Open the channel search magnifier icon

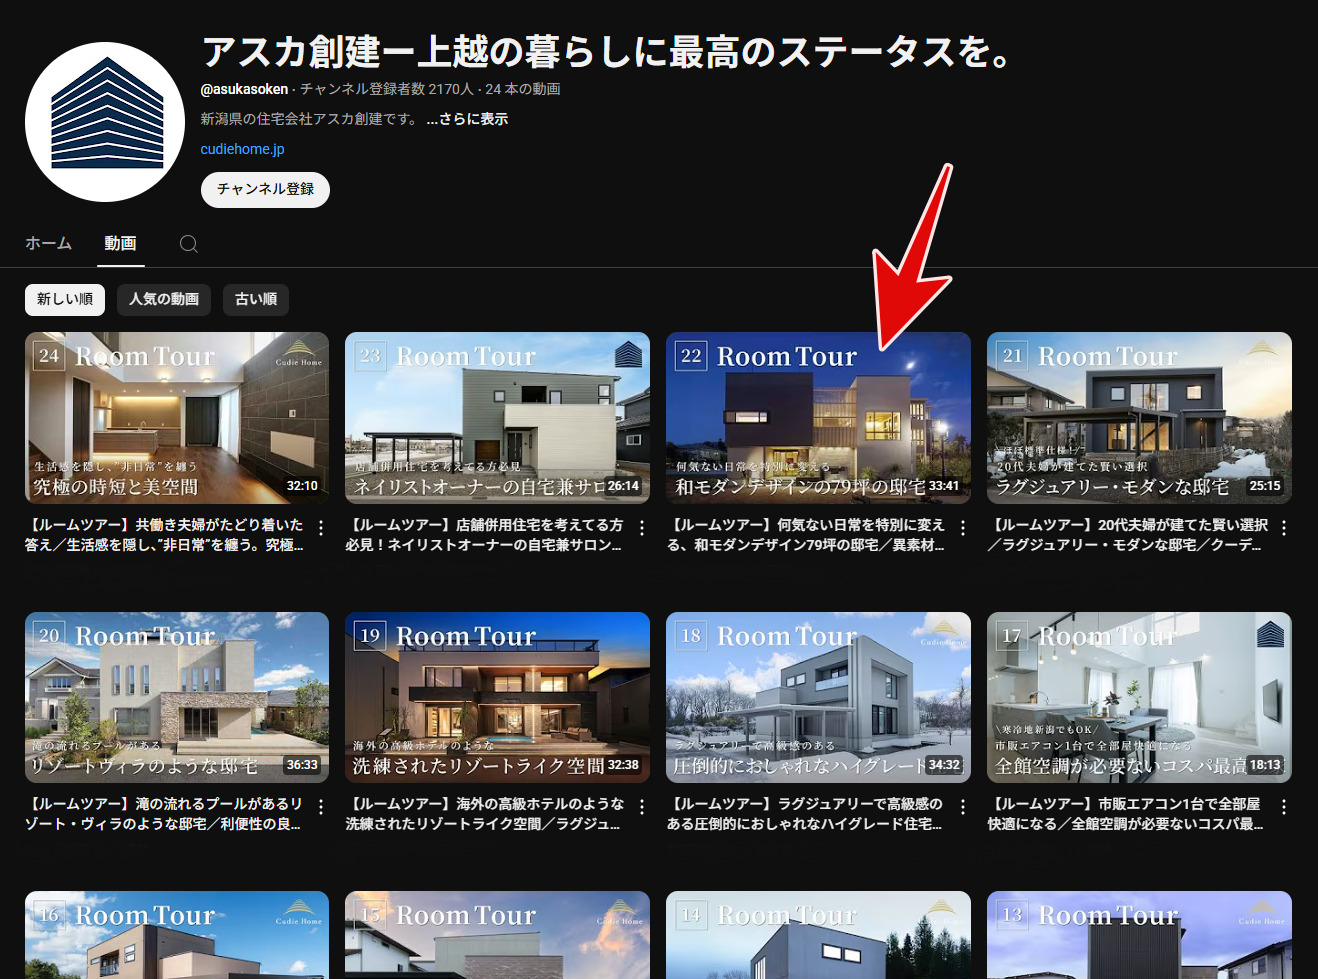189,244
